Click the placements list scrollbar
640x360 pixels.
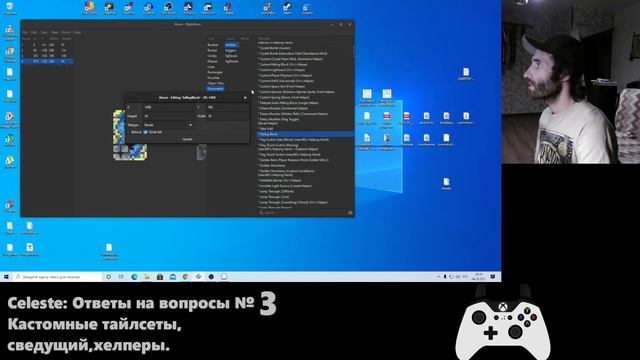(353, 51)
